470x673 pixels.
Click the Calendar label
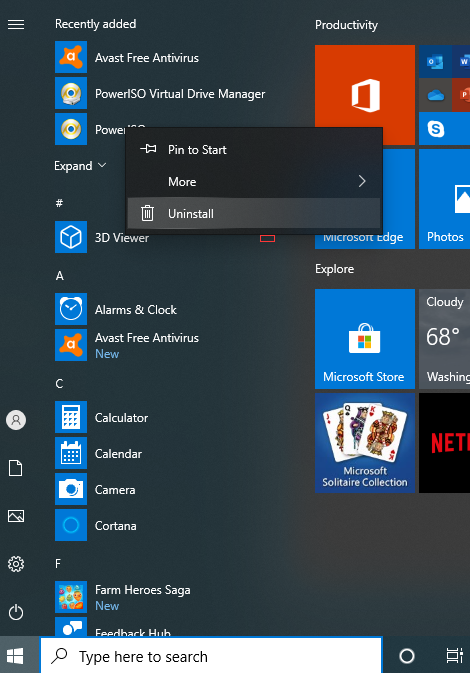[x=118, y=454]
